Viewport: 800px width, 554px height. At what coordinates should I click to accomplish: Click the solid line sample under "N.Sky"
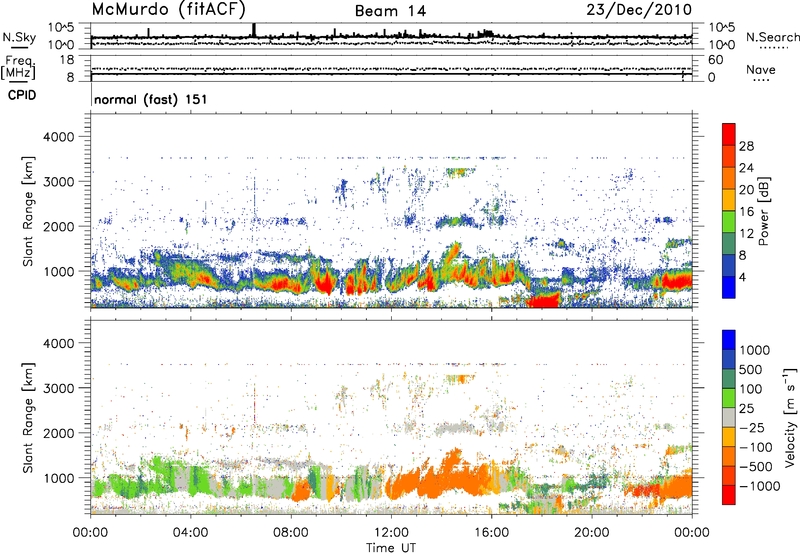point(19,48)
